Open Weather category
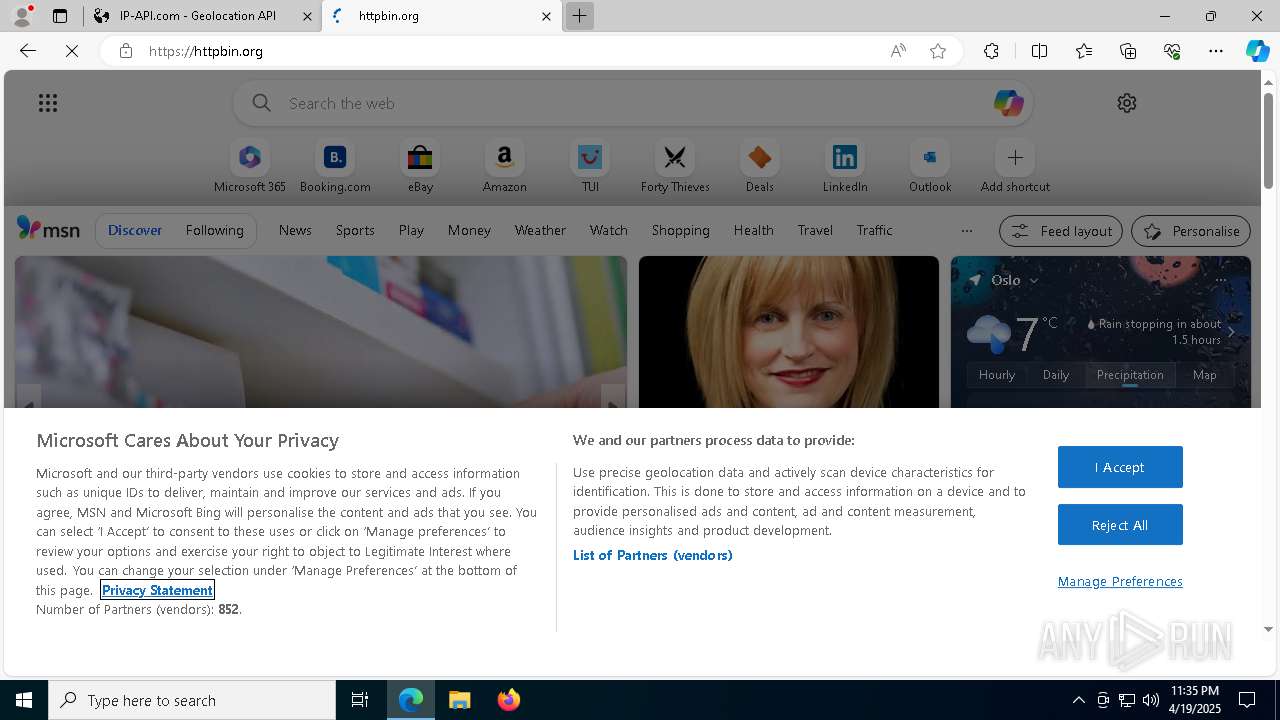1280x720 pixels. (x=540, y=230)
